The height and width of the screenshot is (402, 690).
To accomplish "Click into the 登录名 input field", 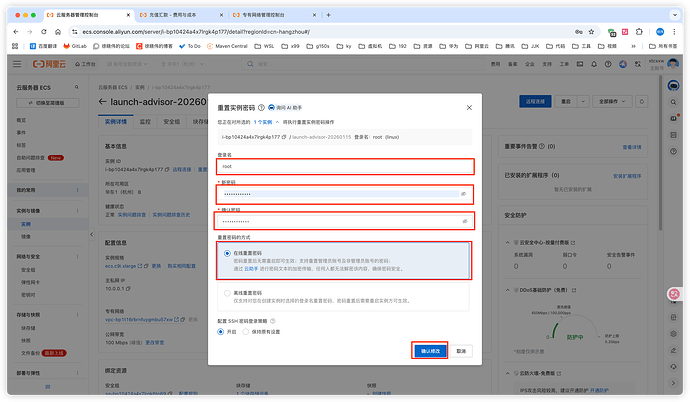I will (340, 167).
